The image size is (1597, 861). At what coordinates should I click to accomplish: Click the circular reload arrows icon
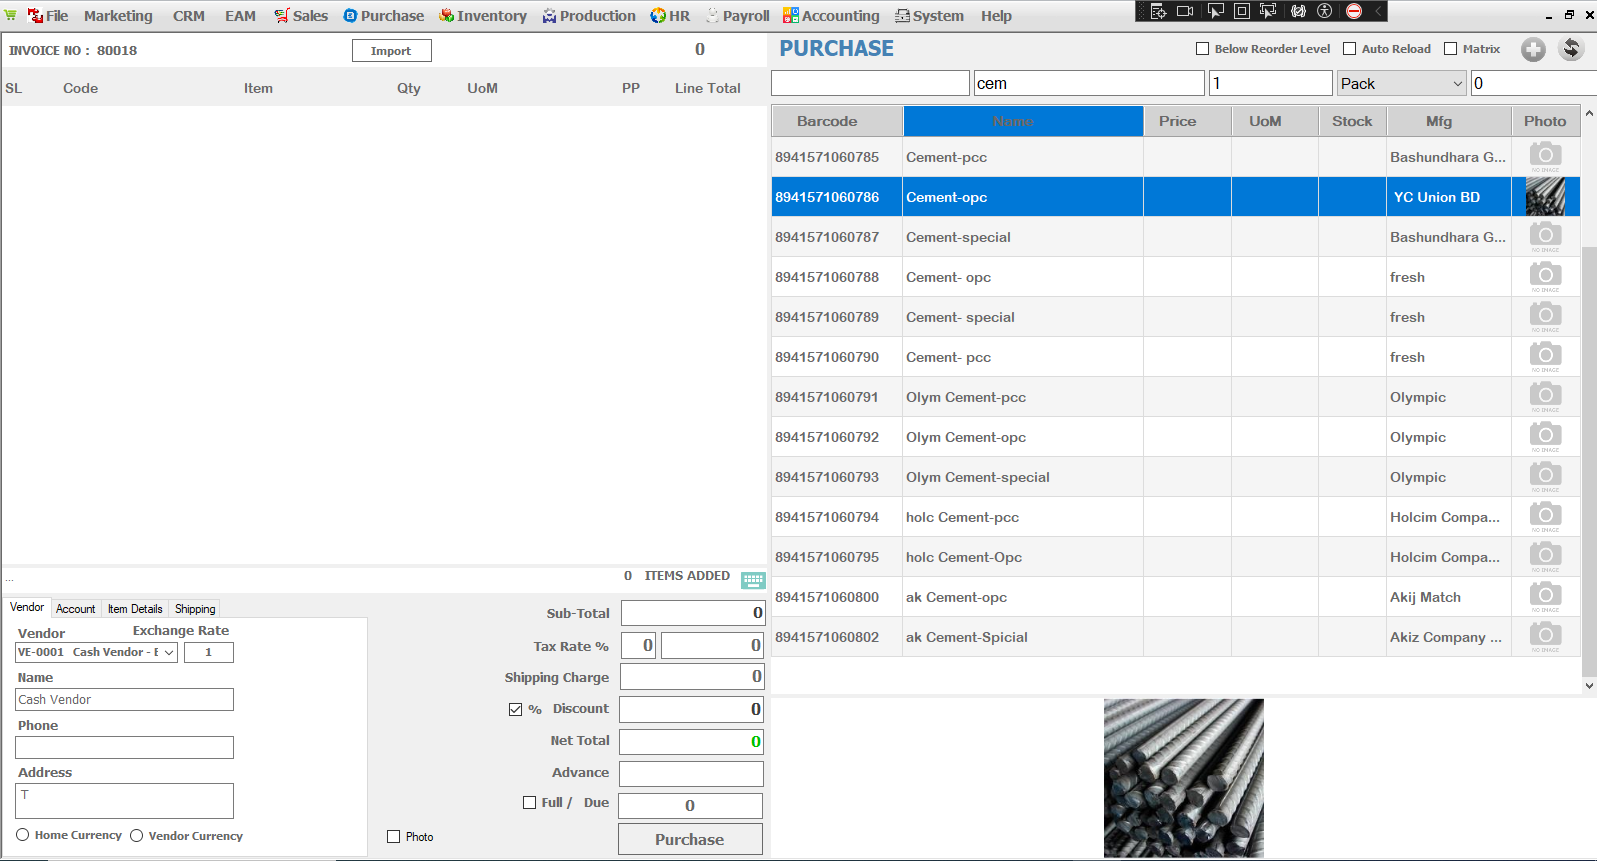tap(1571, 49)
